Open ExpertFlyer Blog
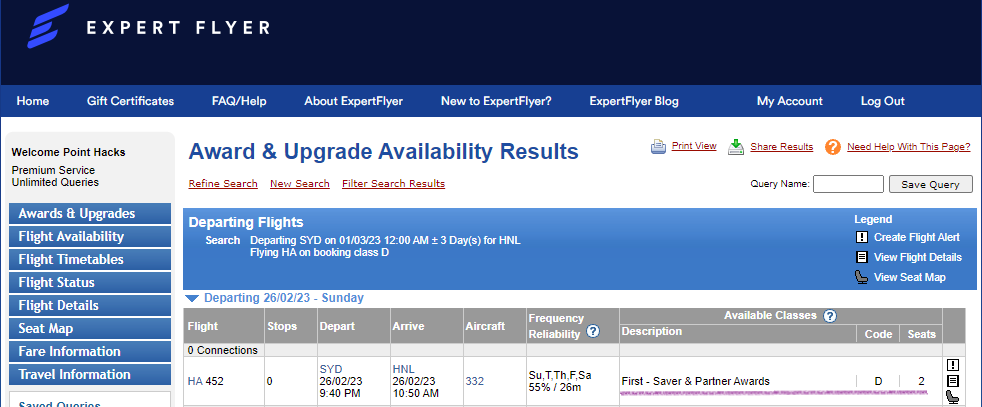Screen dimensions: 982x407 tap(634, 101)
